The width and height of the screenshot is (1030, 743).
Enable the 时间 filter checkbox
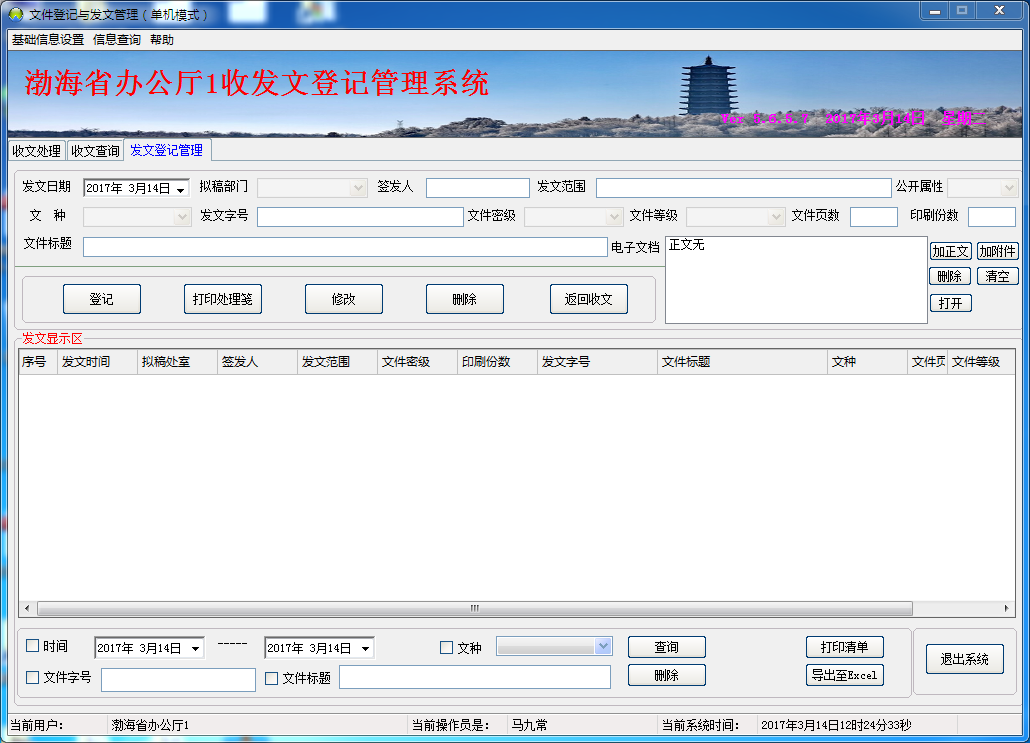pyautogui.click(x=32, y=646)
